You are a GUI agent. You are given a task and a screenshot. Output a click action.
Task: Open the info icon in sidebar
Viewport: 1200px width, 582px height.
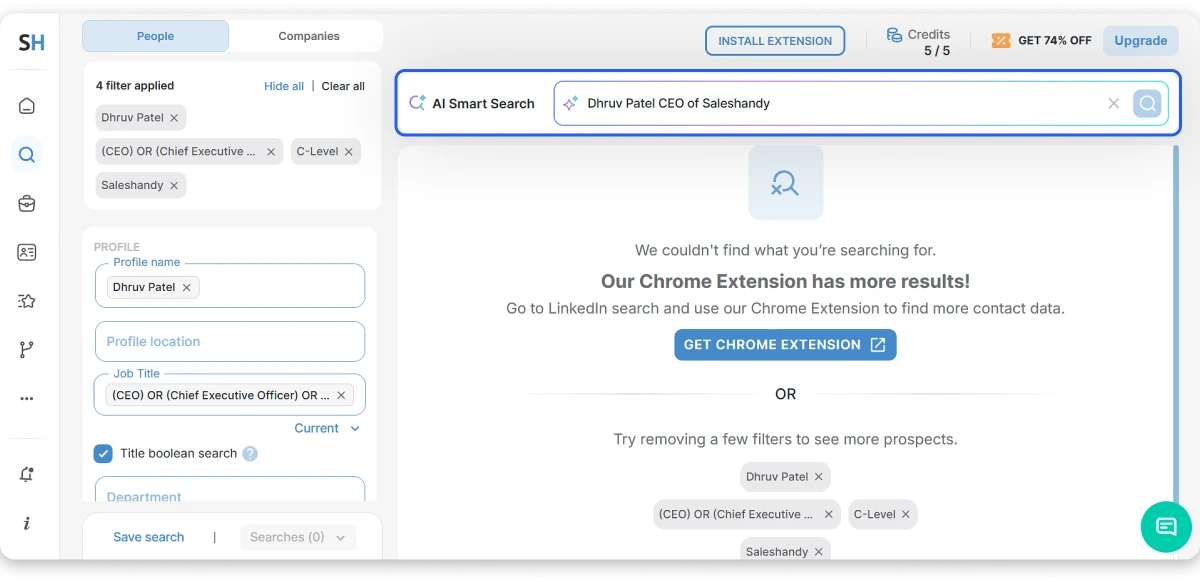coord(27,523)
